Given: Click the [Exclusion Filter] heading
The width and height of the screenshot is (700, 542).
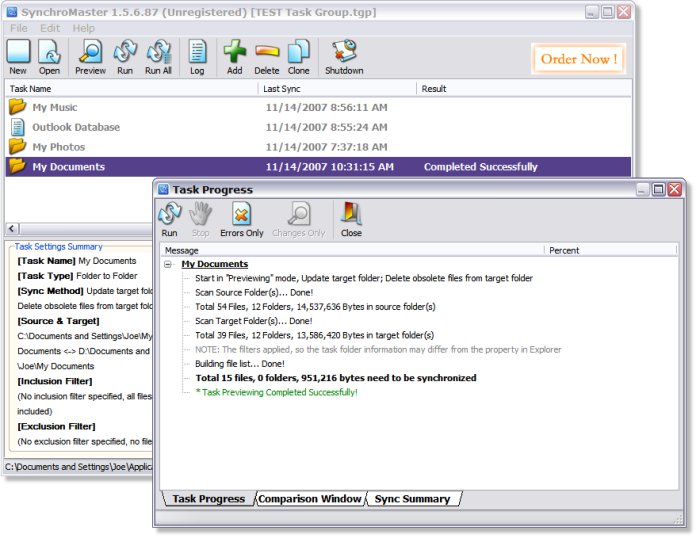Looking at the screenshot, I should [x=56, y=426].
